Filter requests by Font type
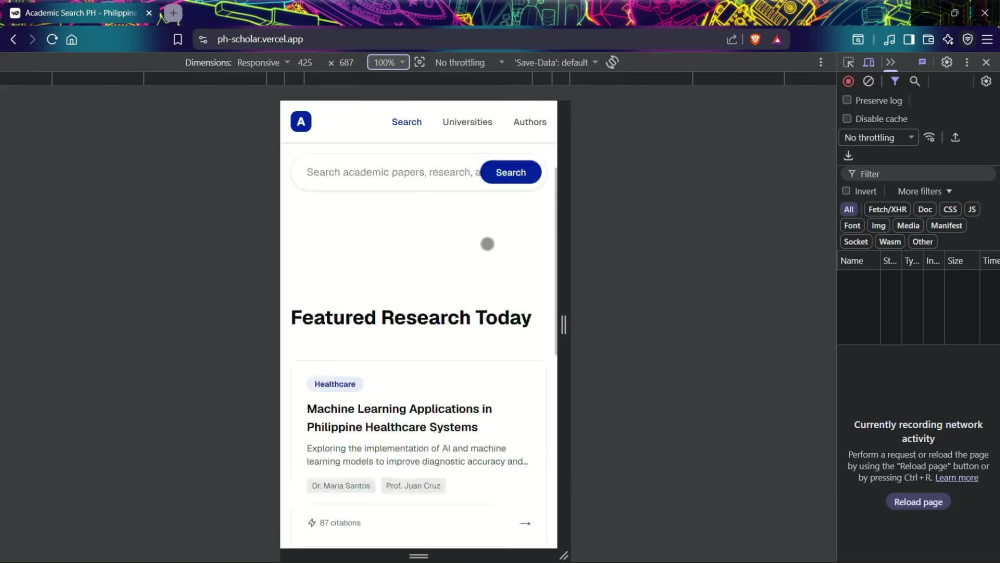Image resolution: width=1000 pixels, height=563 pixels. (x=852, y=226)
